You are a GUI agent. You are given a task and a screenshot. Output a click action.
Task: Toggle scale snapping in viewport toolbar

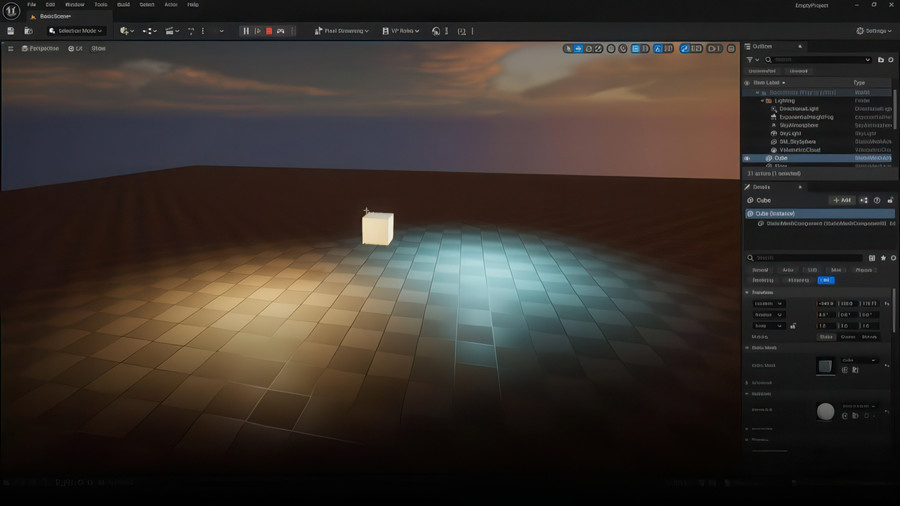[x=684, y=49]
